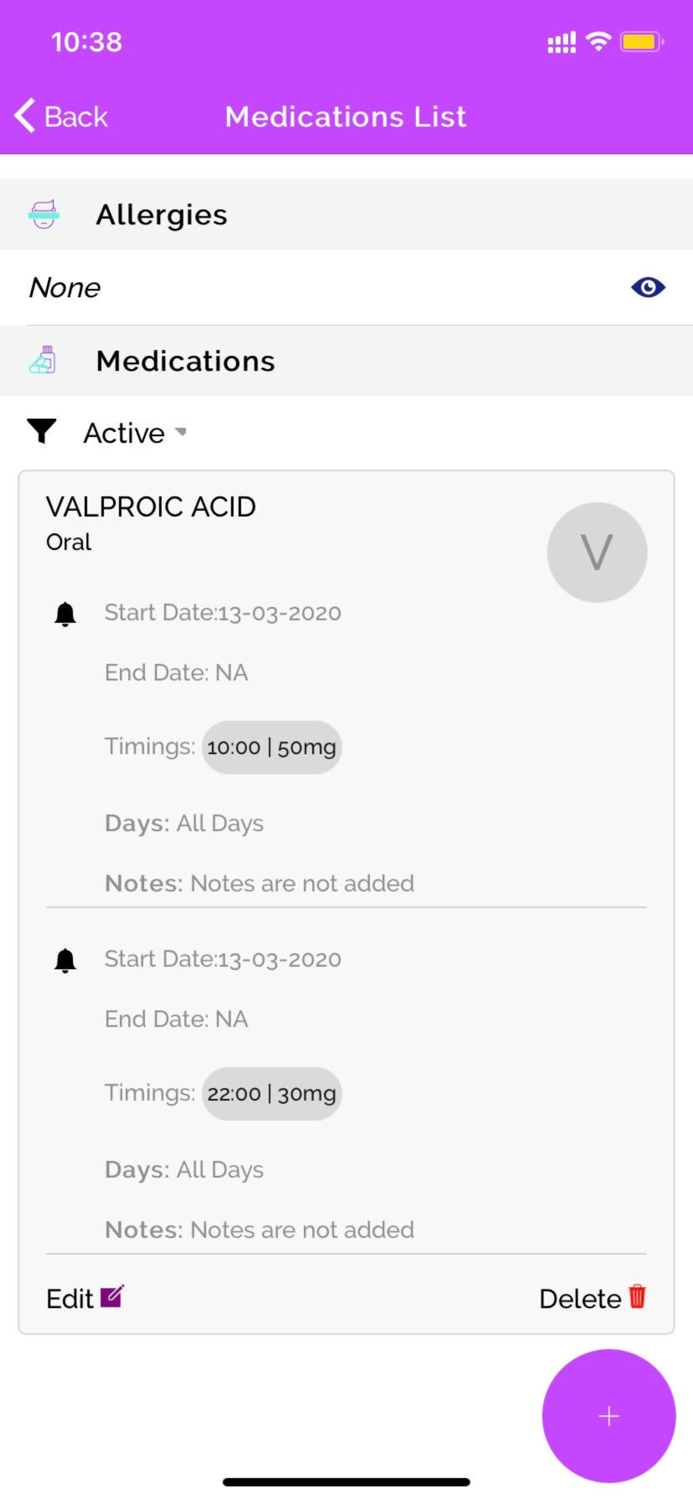Click the bell icon beside second schedule
The height and width of the screenshot is (1500, 693).
[67, 959]
